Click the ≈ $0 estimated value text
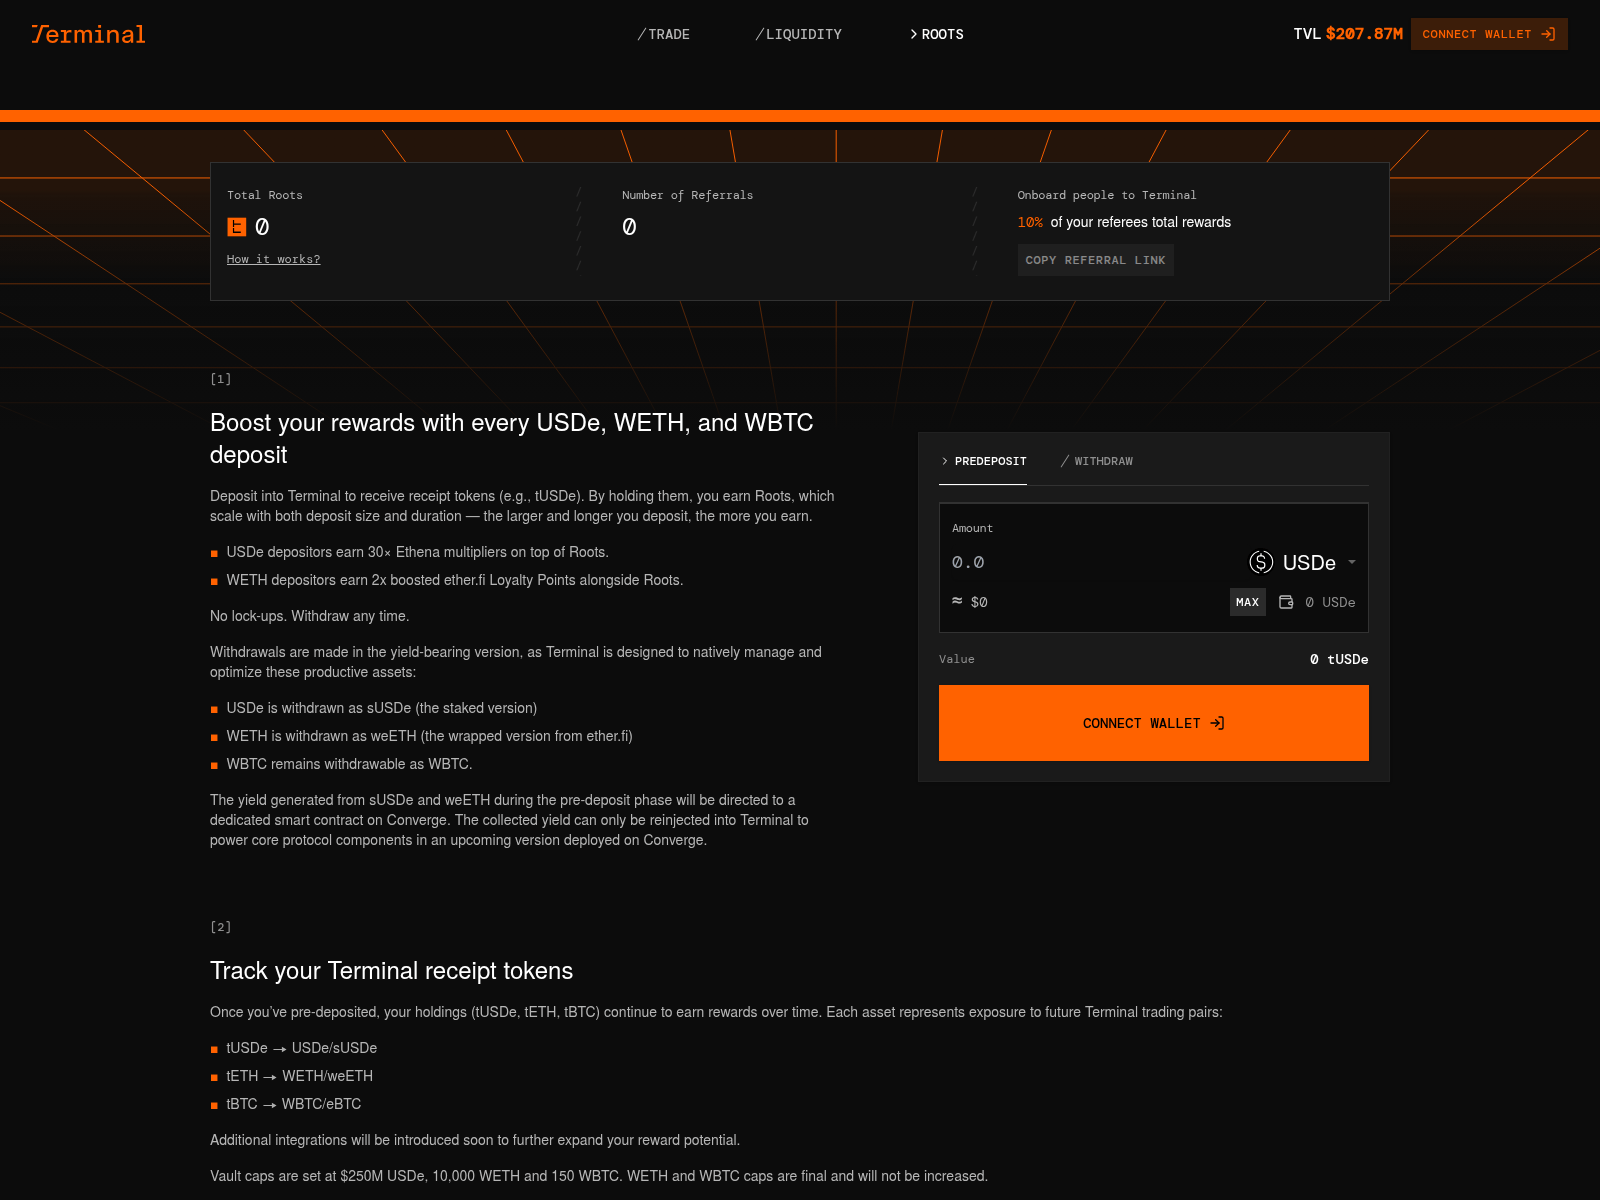The height and width of the screenshot is (1200, 1600). tap(970, 602)
